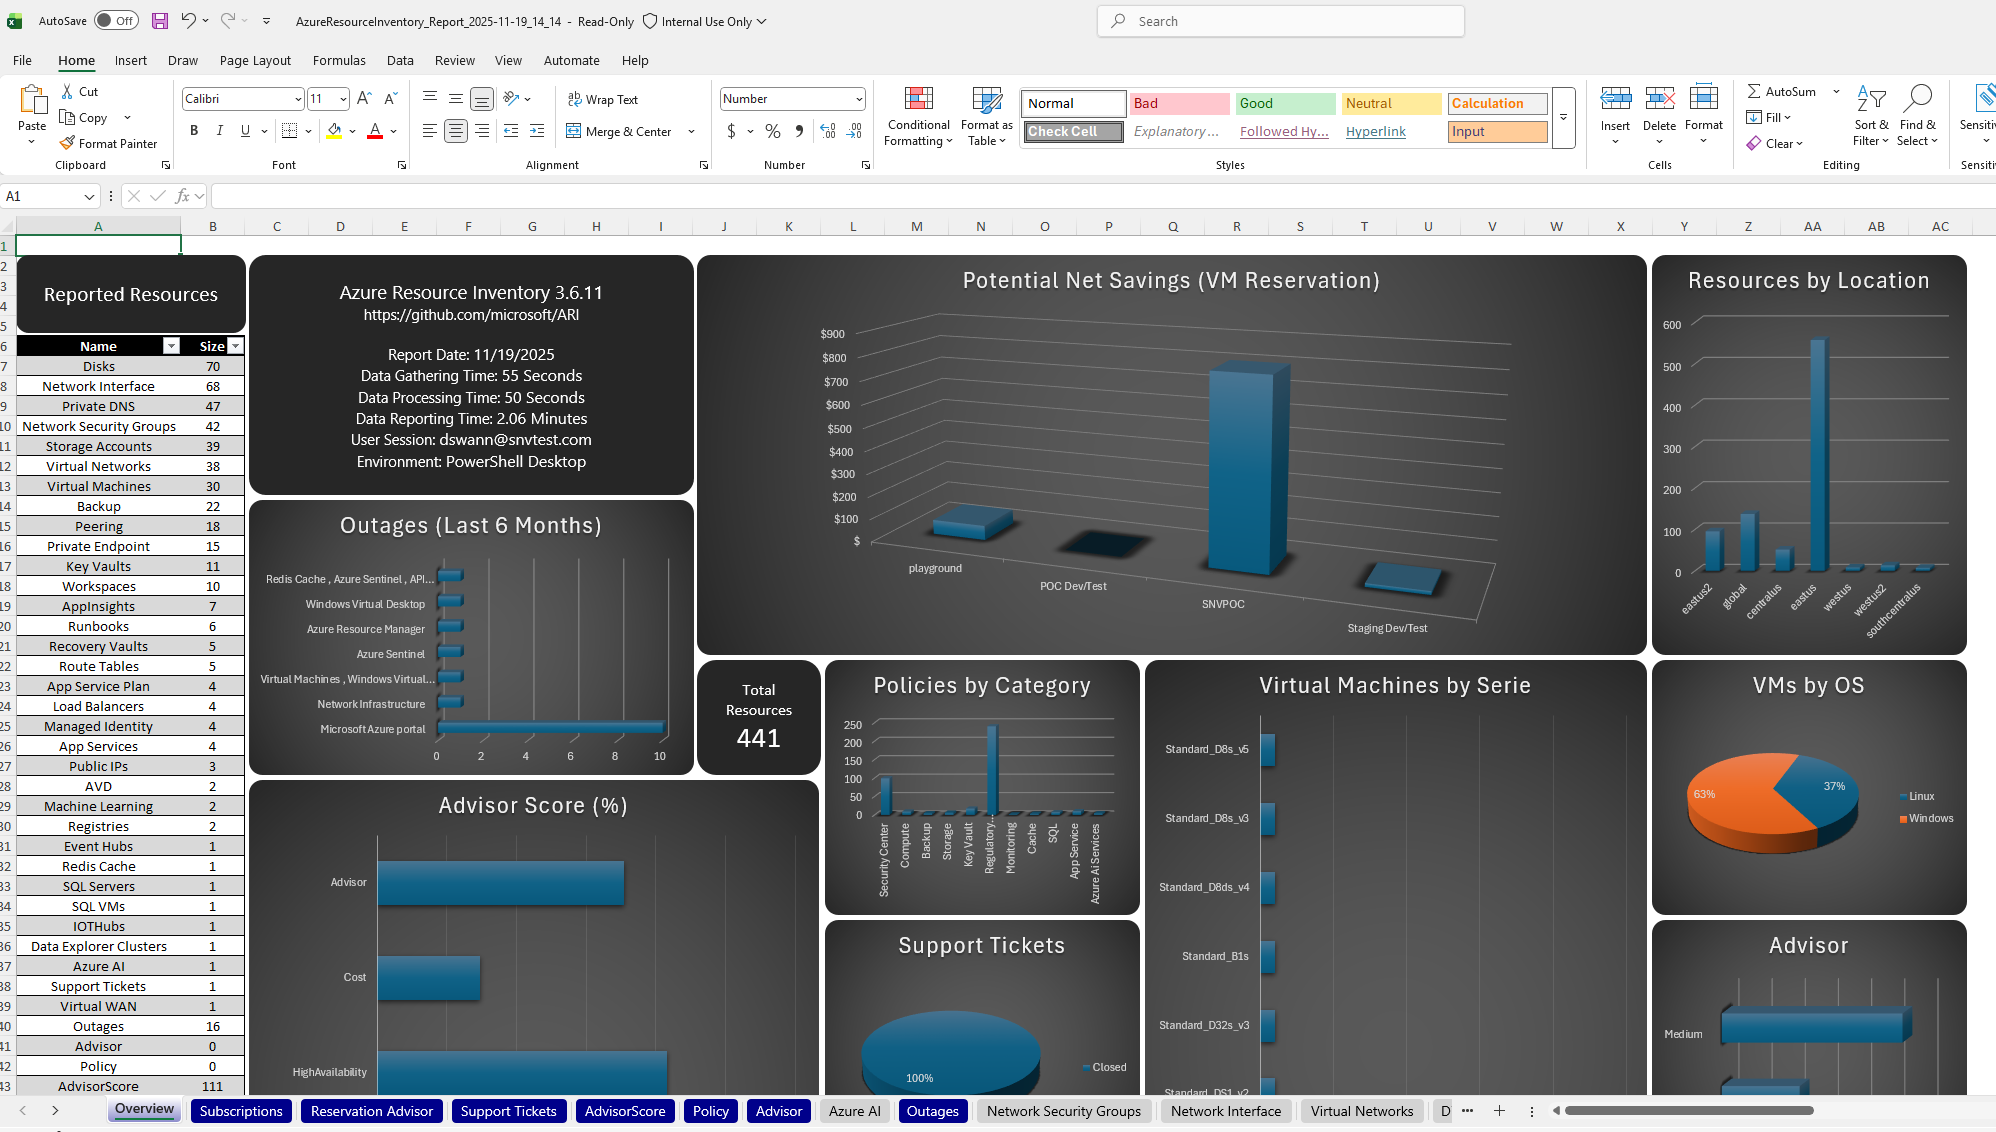The height and width of the screenshot is (1132, 1996).
Task: Apply the Good cell style
Action: (1284, 103)
